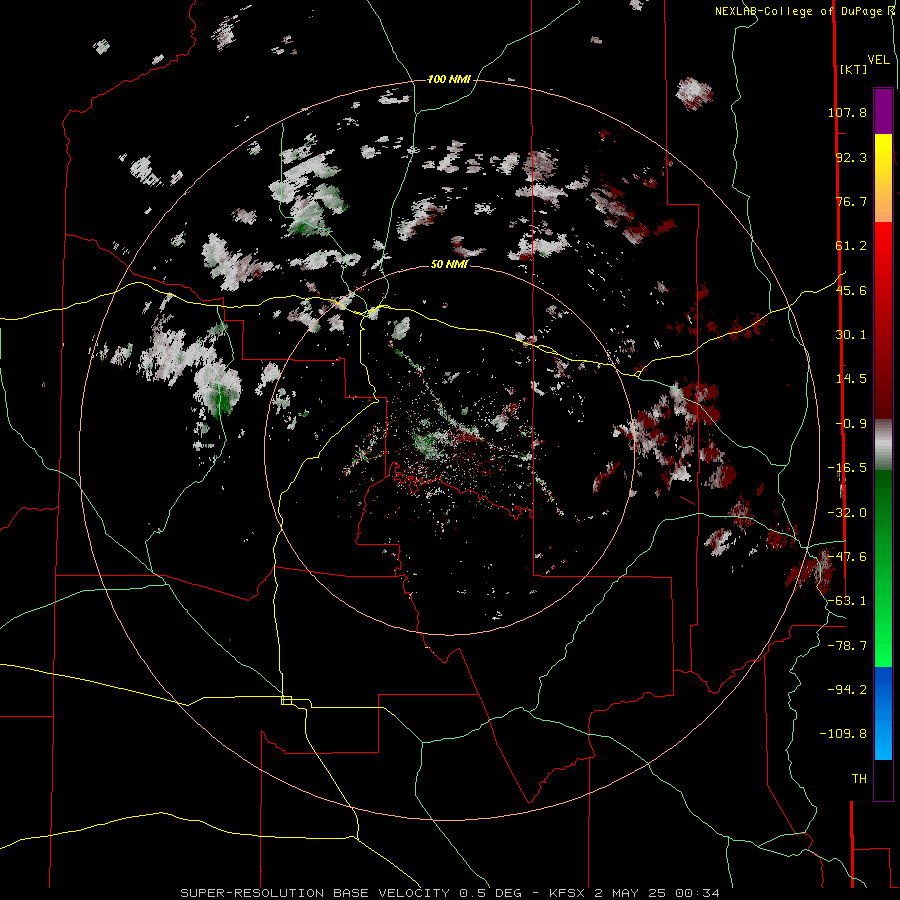The height and width of the screenshot is (900, 900).
Task: Click the VEL legend heading
Action: (x=878, y=59)
